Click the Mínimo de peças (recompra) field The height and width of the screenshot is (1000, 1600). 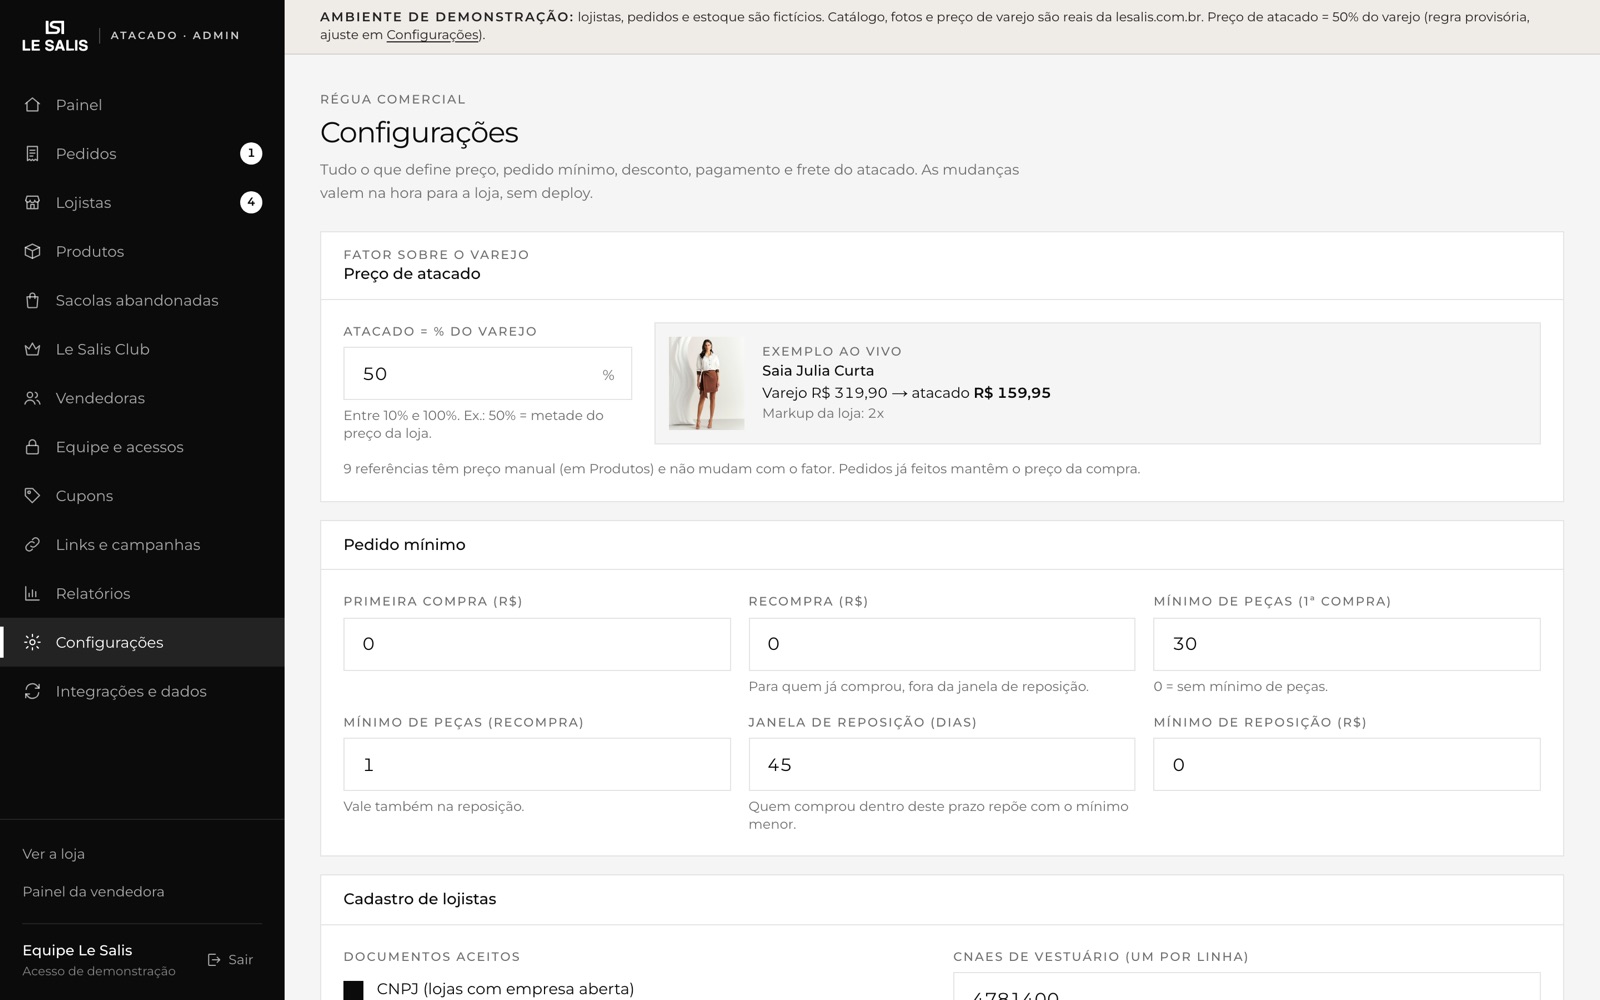[537, 765]
